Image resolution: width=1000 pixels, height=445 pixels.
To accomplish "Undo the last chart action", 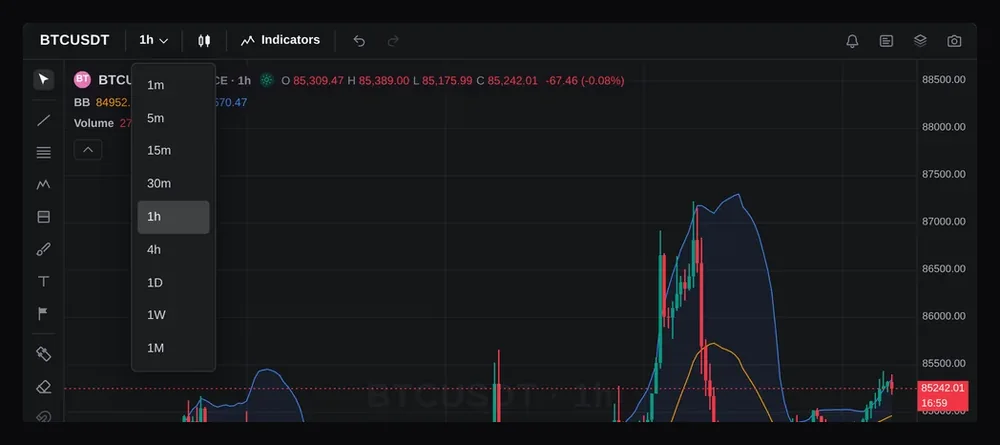I will coord(359,41).
